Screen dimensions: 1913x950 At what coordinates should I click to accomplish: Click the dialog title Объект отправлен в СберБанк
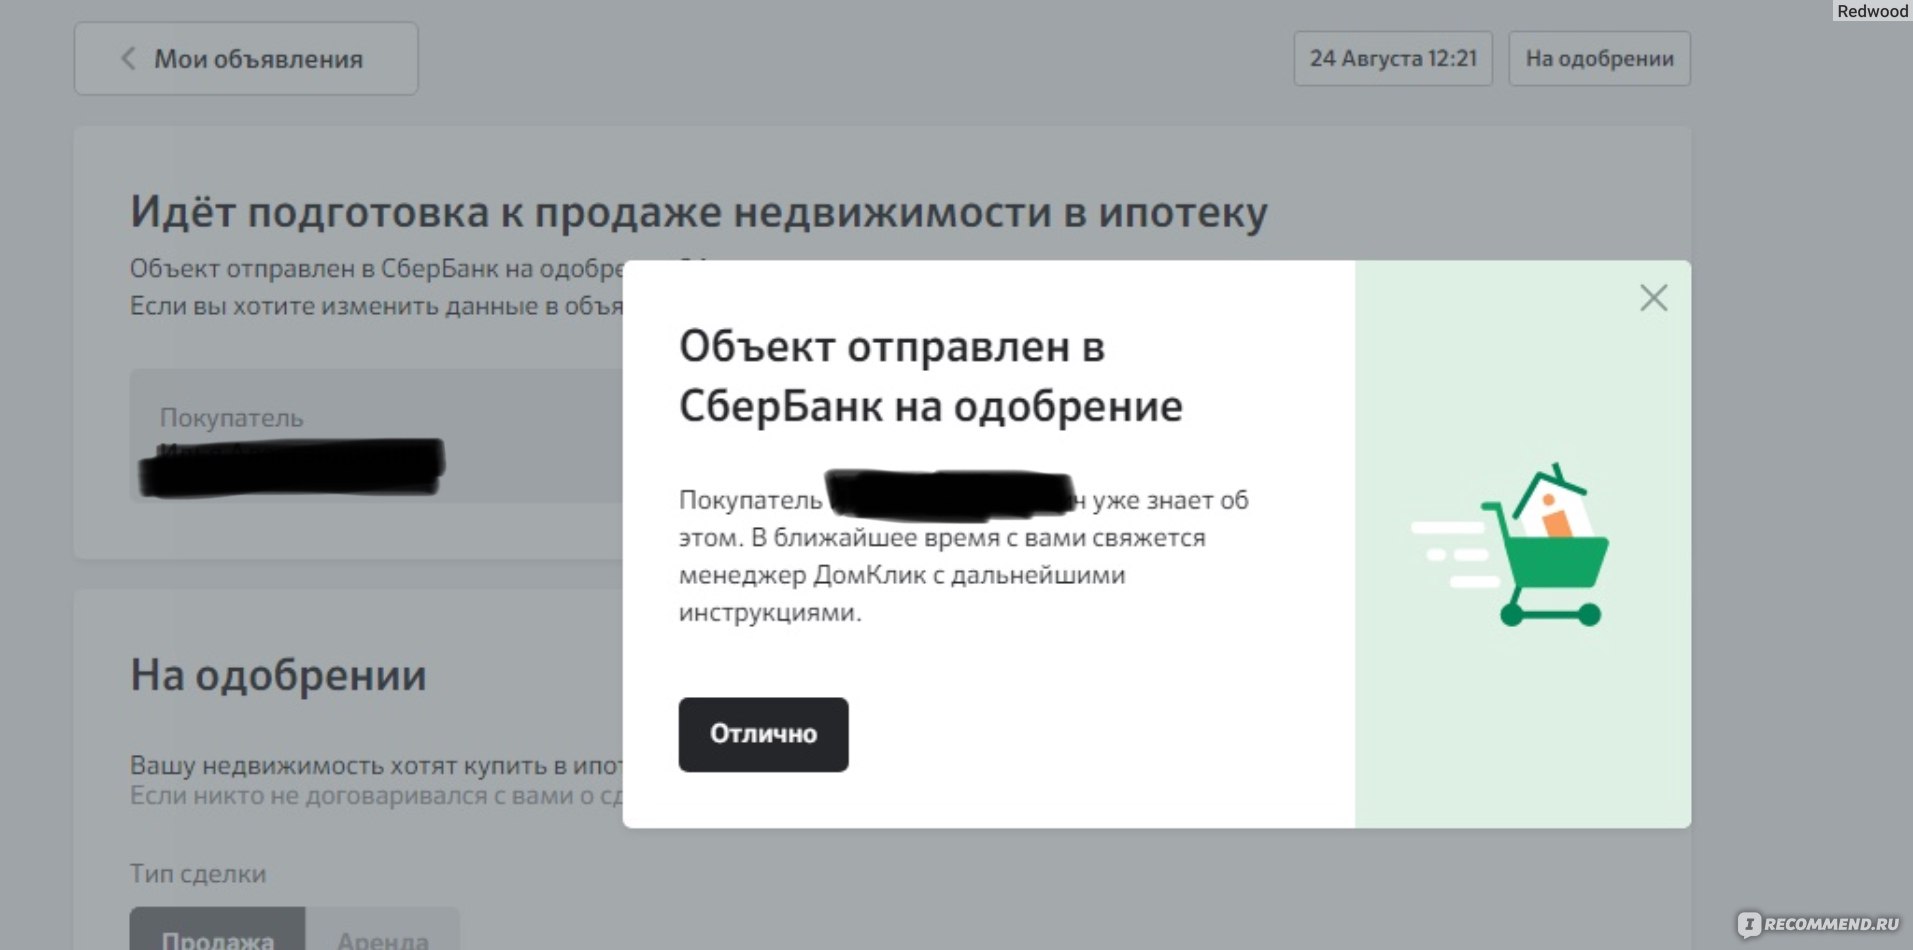[x=930, y=376]
